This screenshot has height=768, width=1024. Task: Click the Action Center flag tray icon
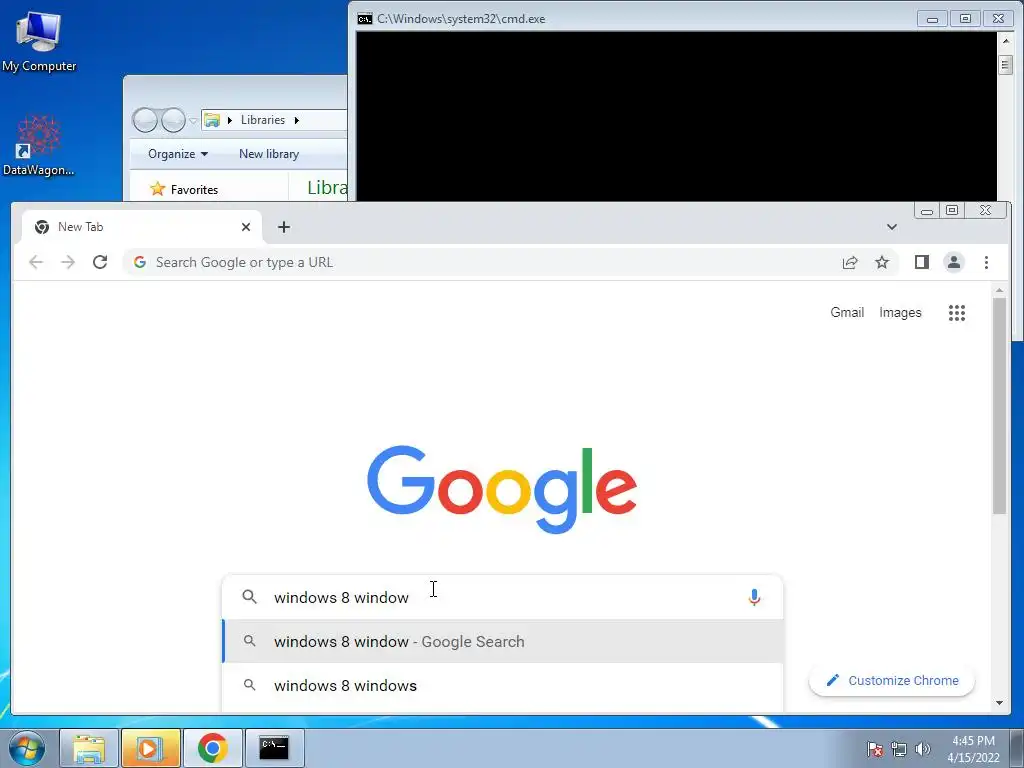tap(875, 749)
